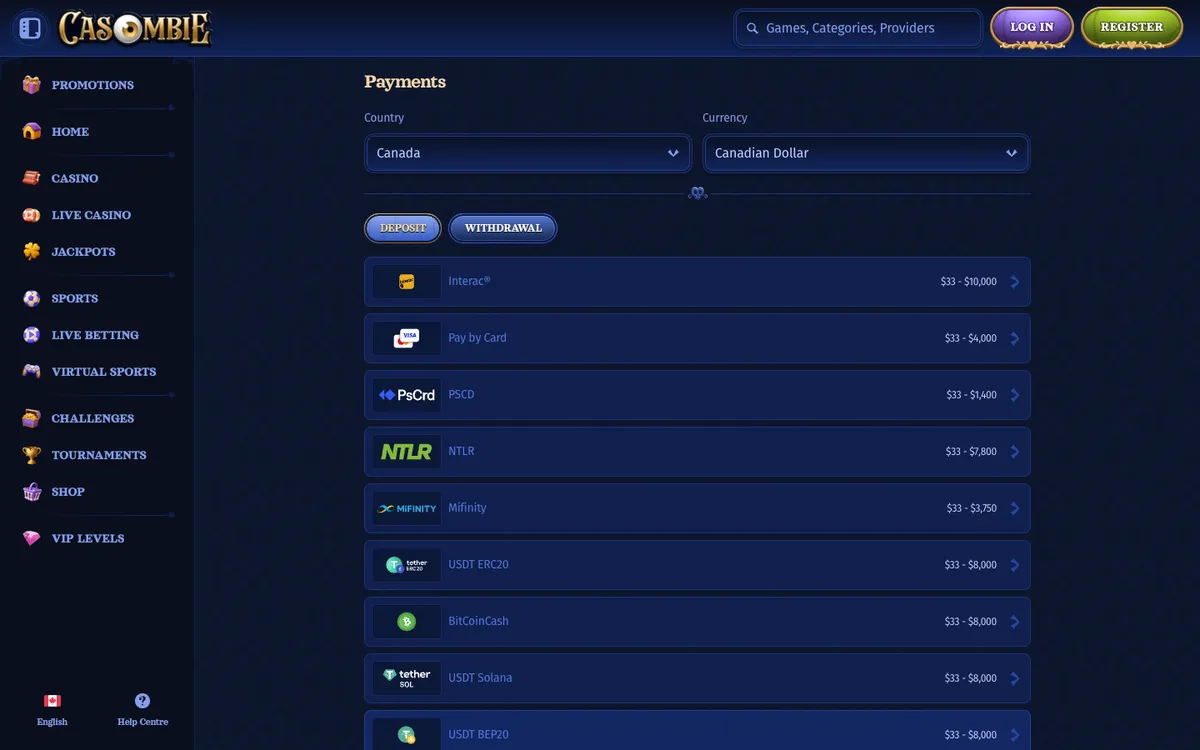Click the Tether ERC20 logo
Viewport: 1200px width, 750px height.
(x=407, y=565)
